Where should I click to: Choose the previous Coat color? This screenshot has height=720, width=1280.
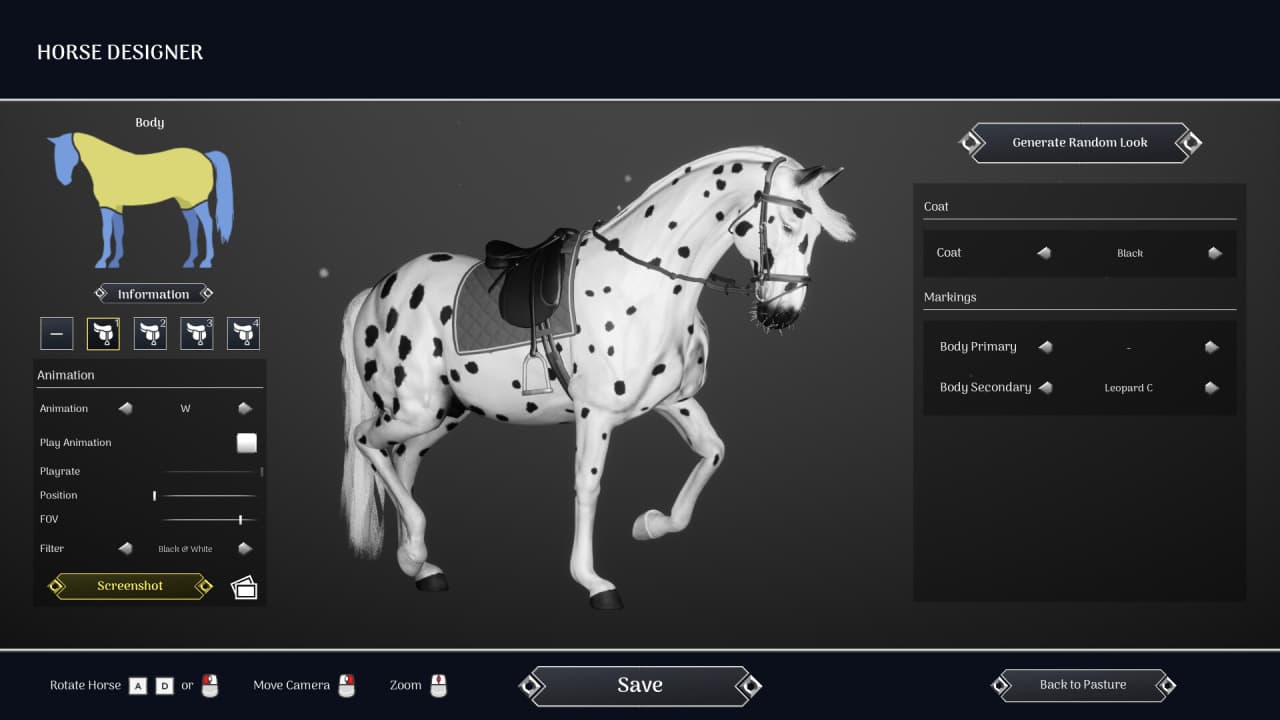click(x=1044, y=253)
